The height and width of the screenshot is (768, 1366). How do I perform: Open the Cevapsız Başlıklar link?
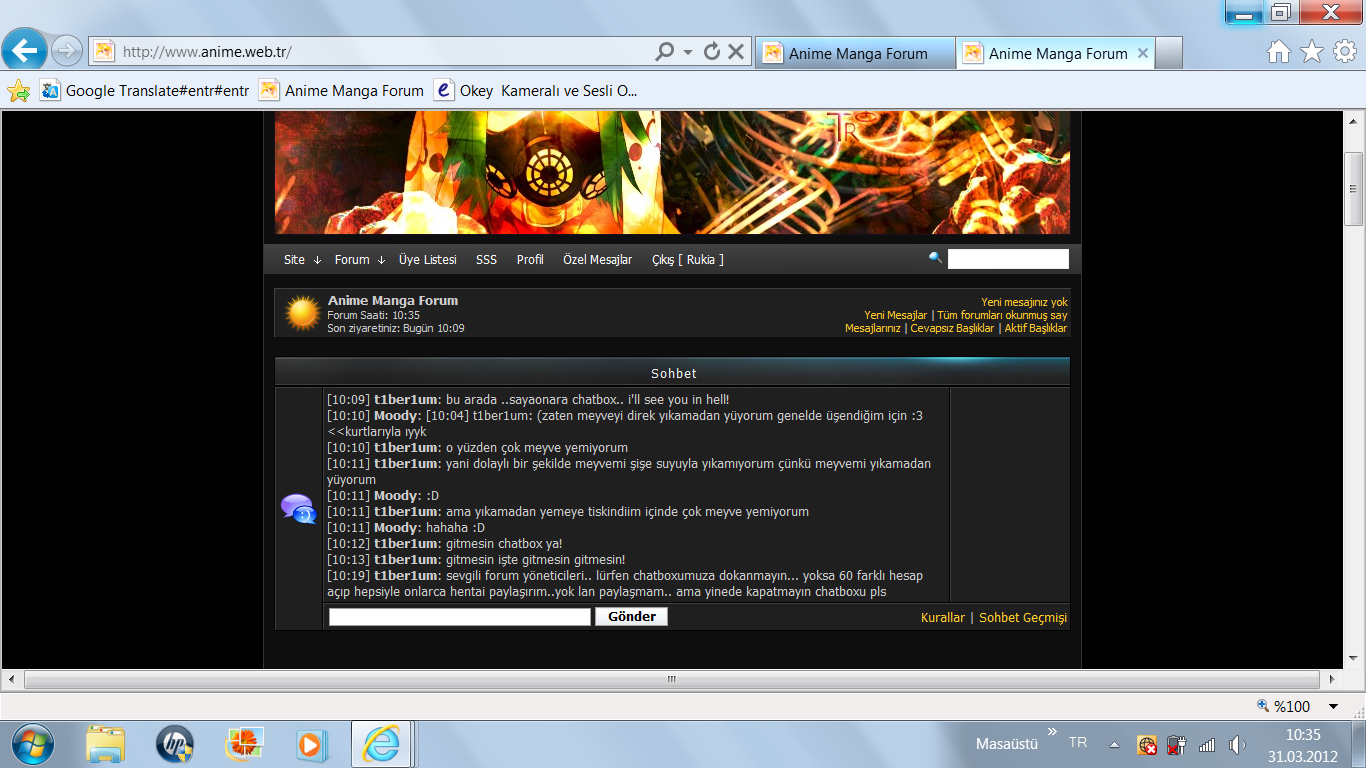point(952,328)
